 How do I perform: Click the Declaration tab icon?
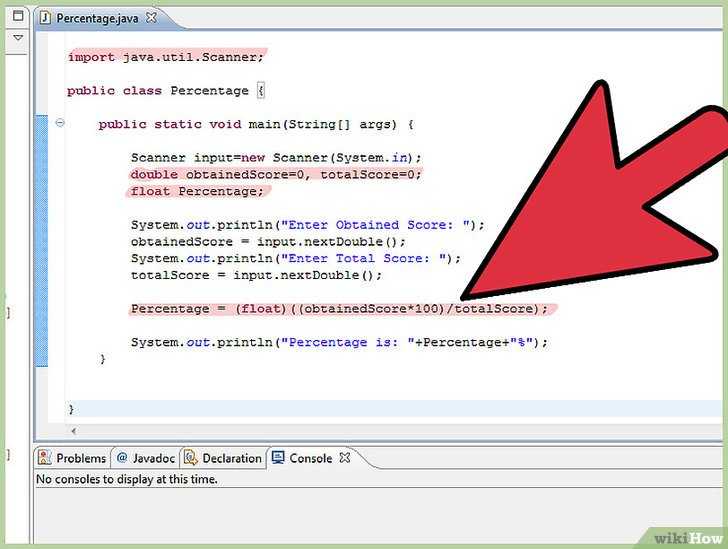point(191,458)
